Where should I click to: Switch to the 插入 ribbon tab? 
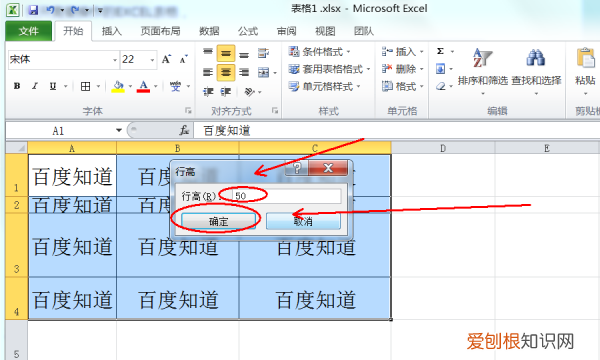pos(112,31)
